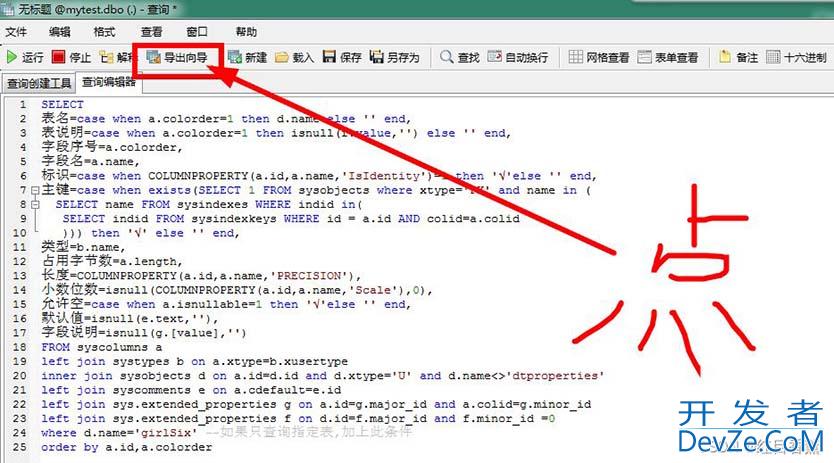Viewport: 834px width, 463px height.
Task: Click '字段说明=isnull(g.[value],'')' on line 17
Action: point(144,333)
